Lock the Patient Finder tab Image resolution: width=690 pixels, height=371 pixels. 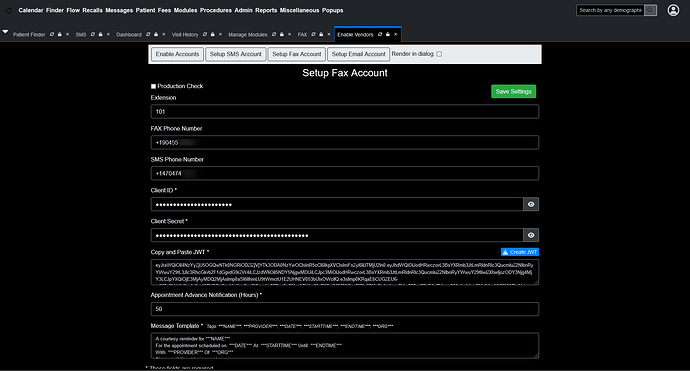pyautogui.click(x=59, y=34)
